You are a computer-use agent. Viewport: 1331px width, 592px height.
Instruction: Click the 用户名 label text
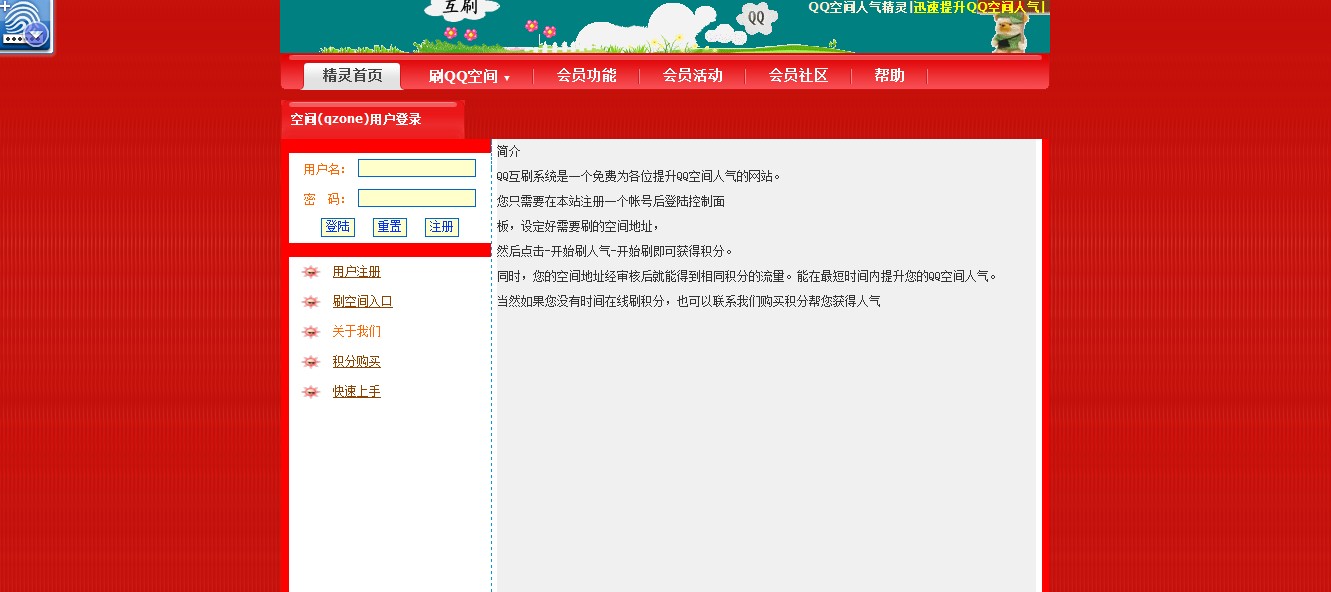click(324, 169)
